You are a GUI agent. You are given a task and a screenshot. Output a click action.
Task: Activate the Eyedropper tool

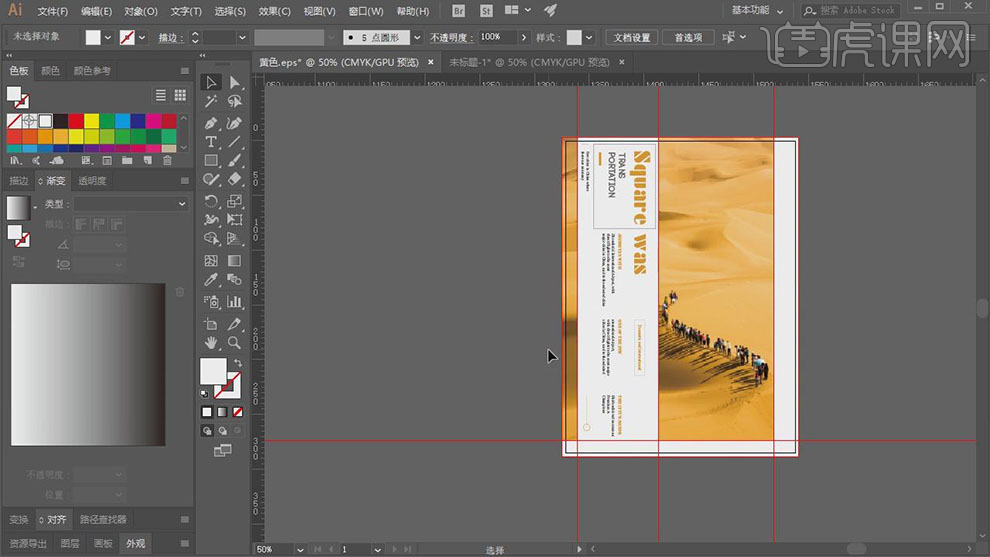pyautogui.click(x=211, y=280)
